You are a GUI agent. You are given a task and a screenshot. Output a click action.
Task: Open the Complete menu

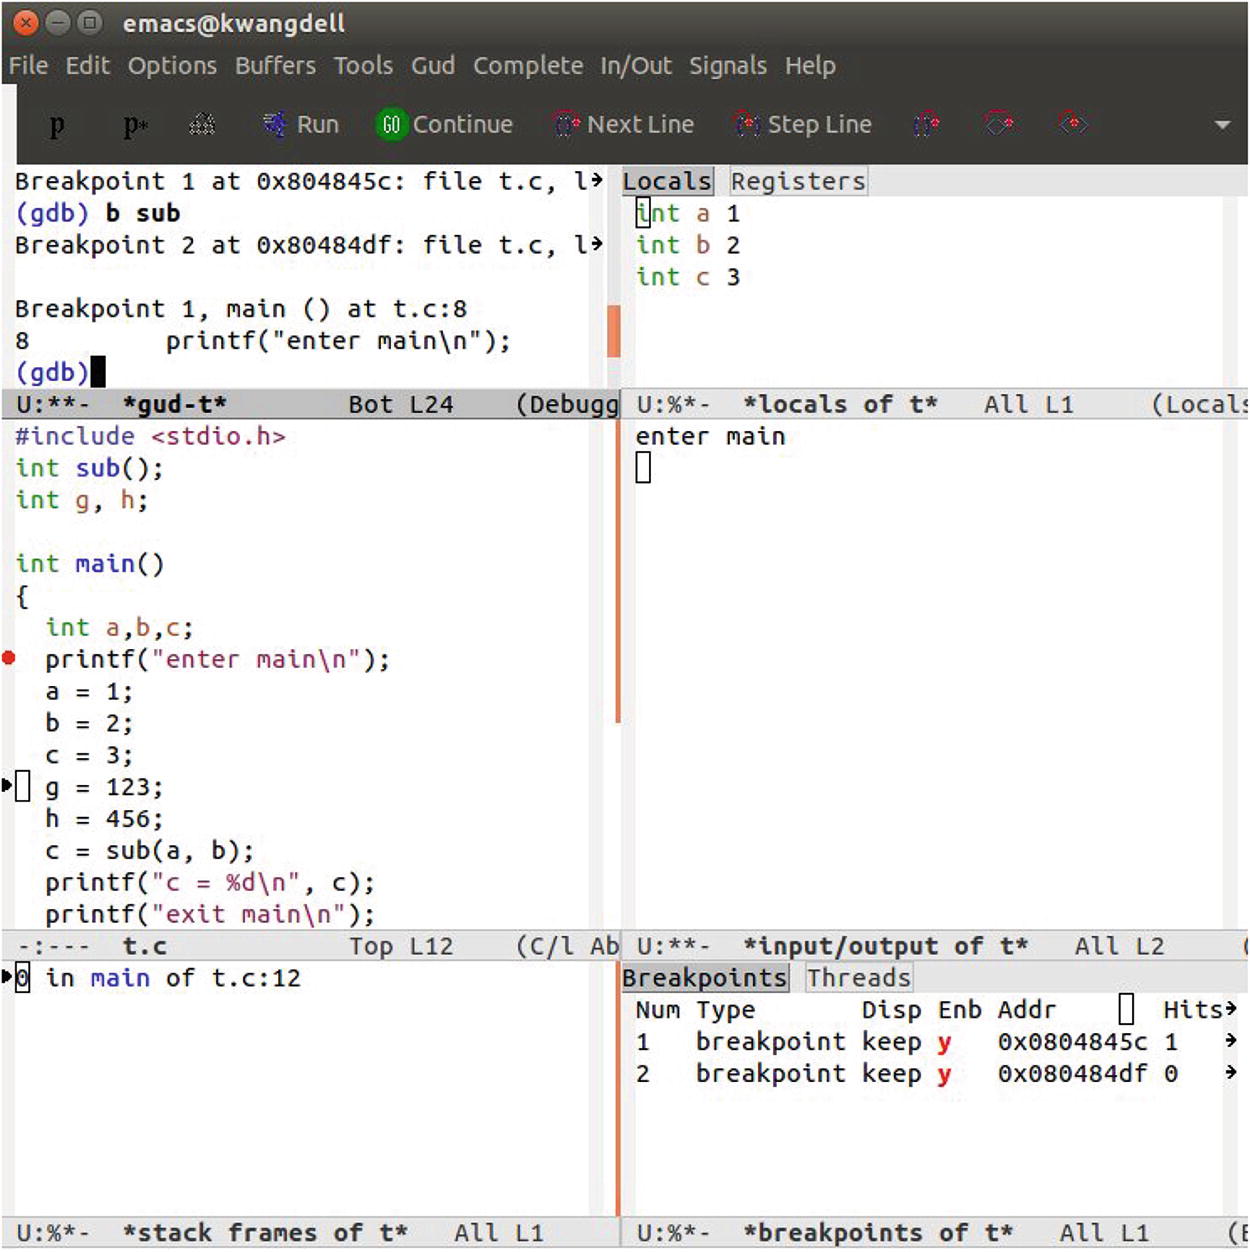[528, 66]
